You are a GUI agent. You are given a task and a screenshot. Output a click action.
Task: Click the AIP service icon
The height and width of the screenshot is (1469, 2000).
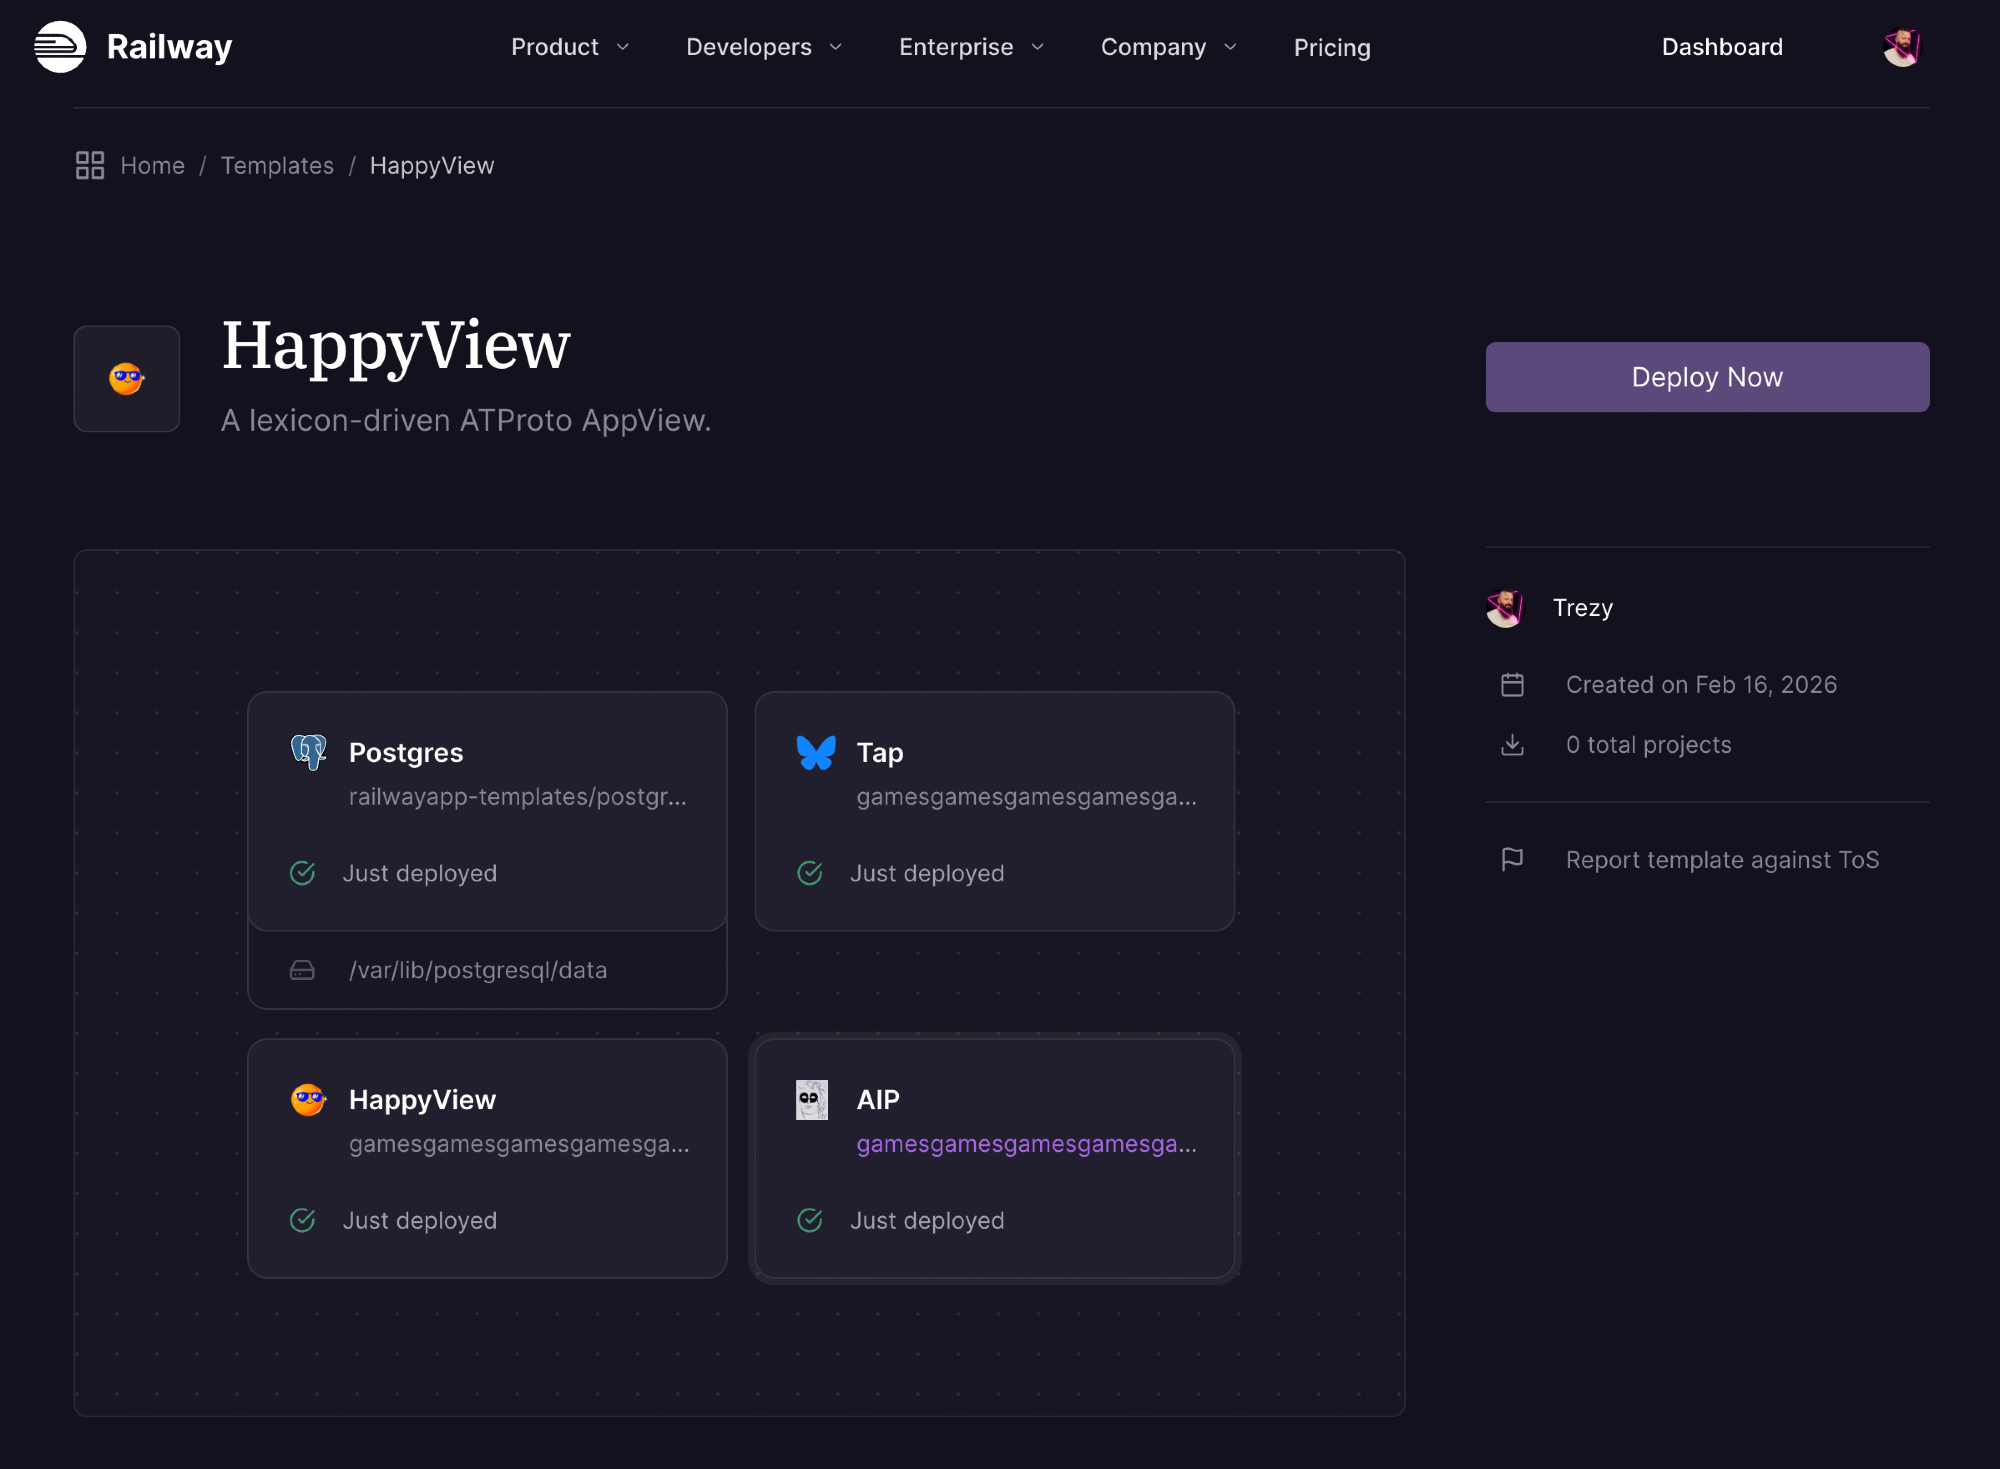click(811, 1099)
